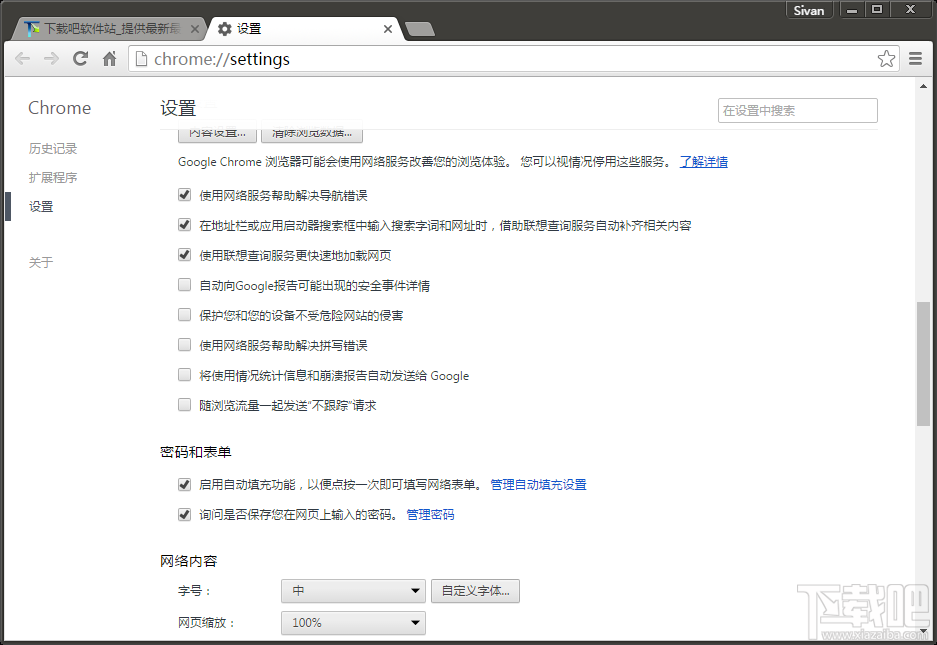
Task: Click the page reload icon
Action: [80, 59]
